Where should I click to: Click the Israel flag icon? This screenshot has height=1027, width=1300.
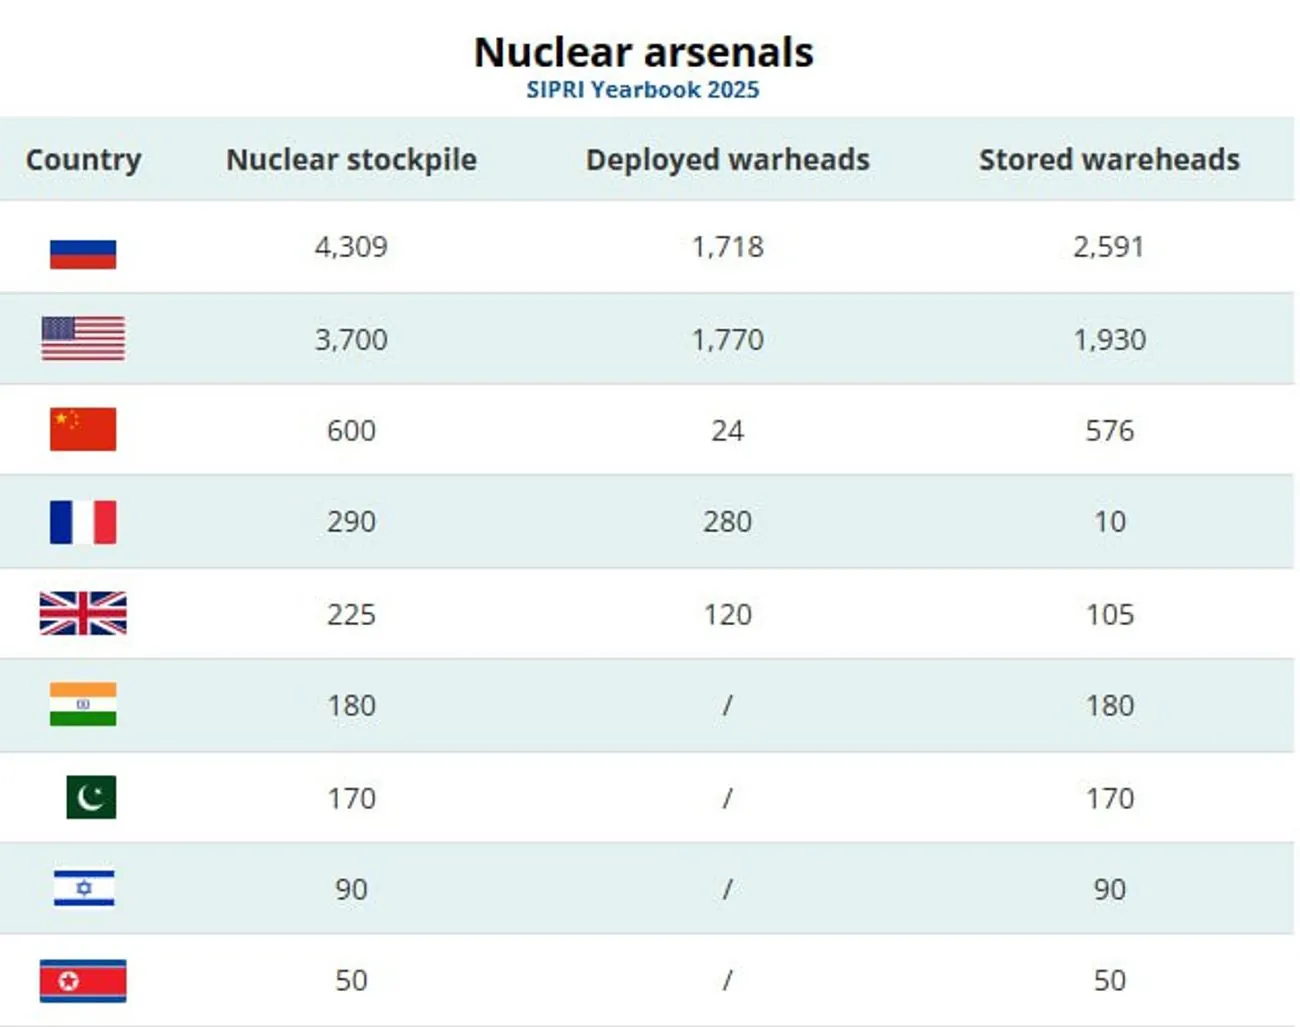tap(84, 888)
